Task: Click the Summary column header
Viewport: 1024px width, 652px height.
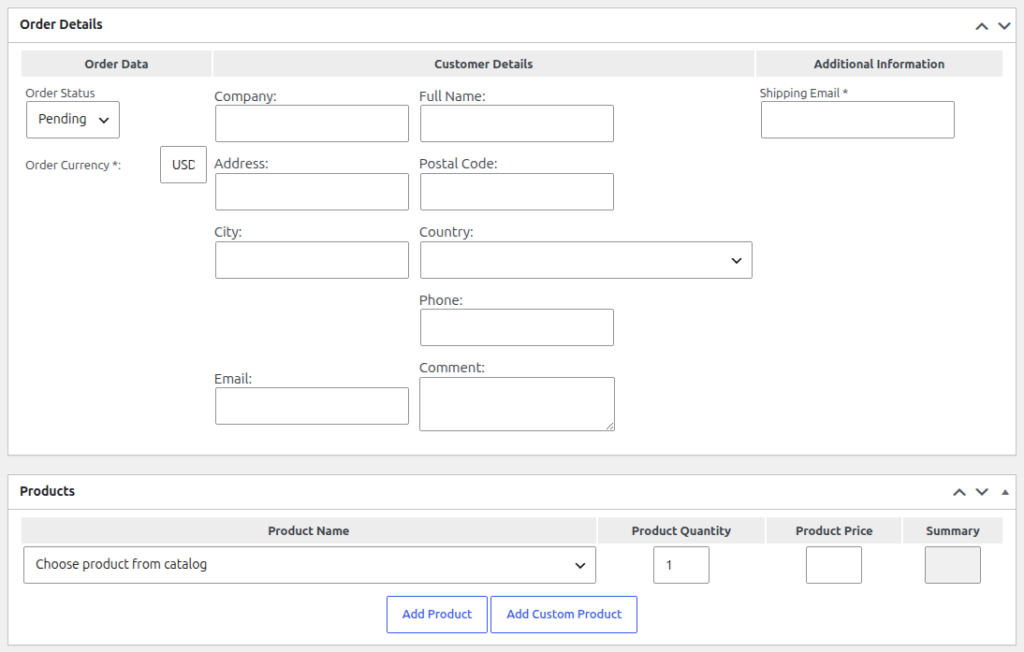Action: 952,530
